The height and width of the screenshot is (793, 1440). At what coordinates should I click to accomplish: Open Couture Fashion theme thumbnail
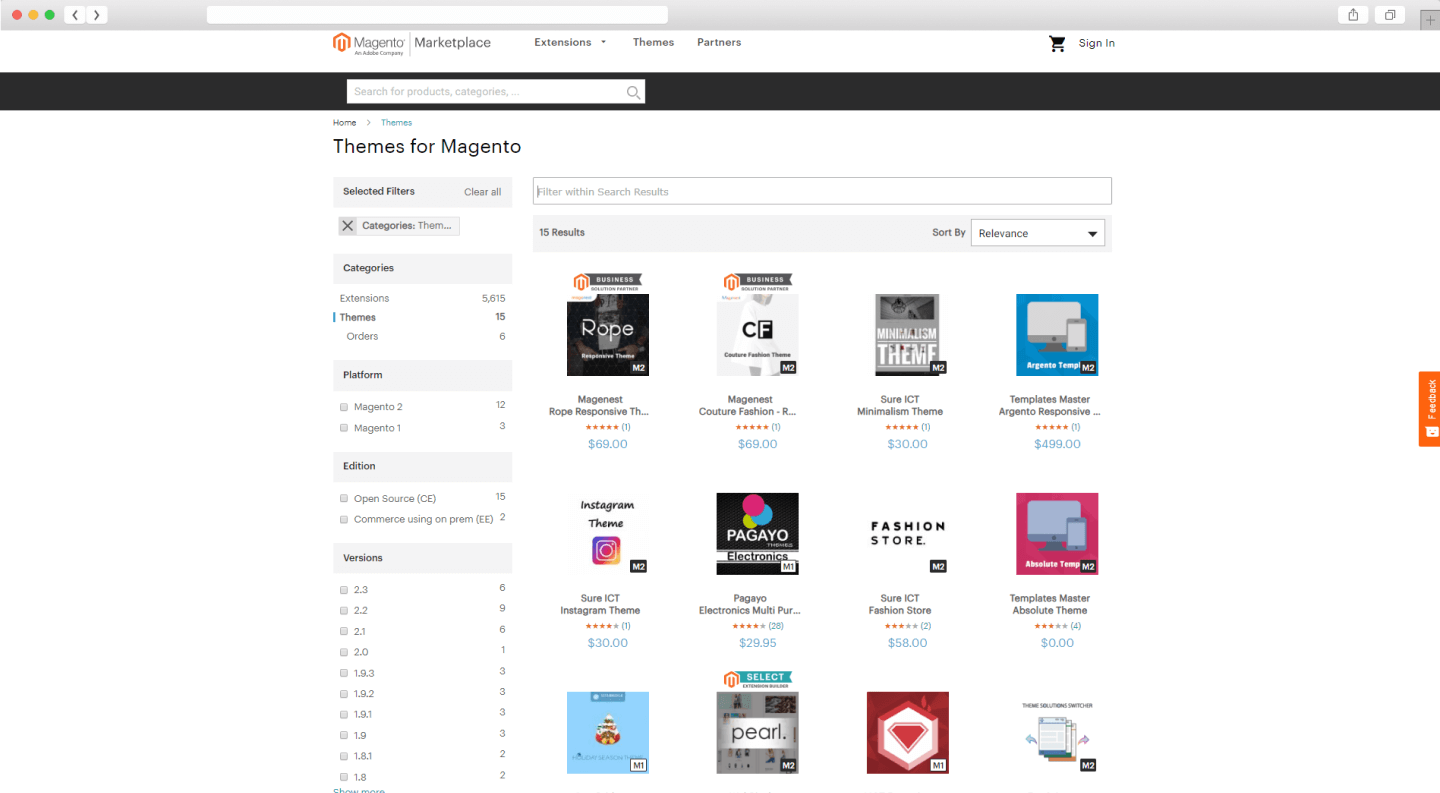pos(758,334)
